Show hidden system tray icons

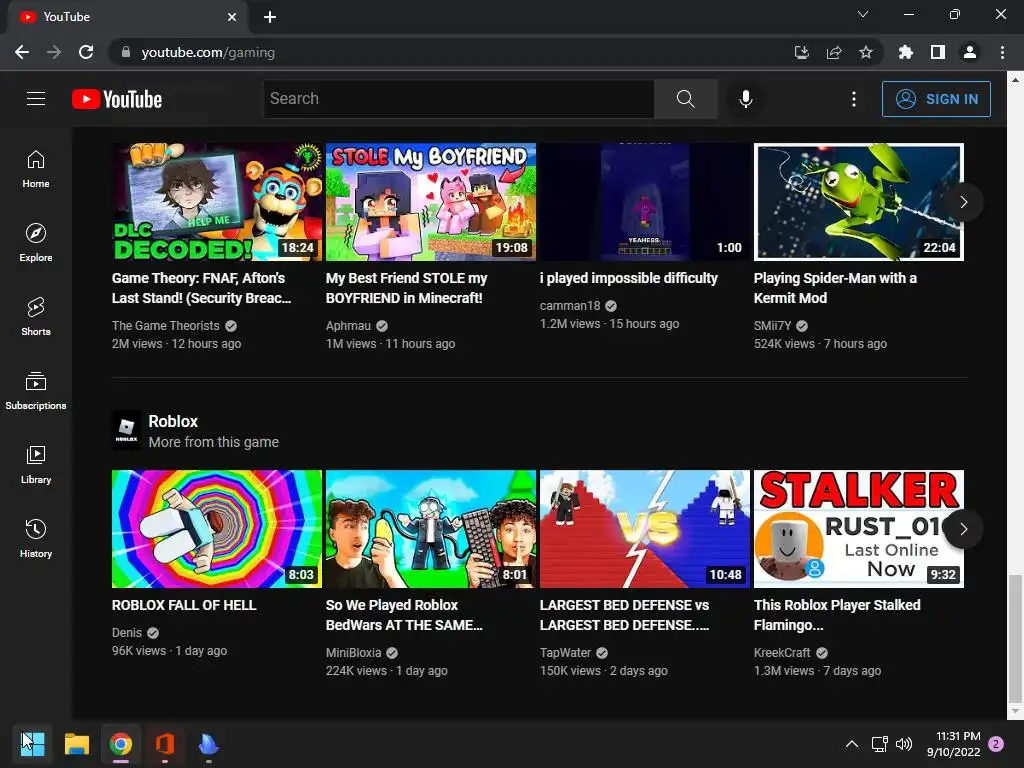point(852,743)
